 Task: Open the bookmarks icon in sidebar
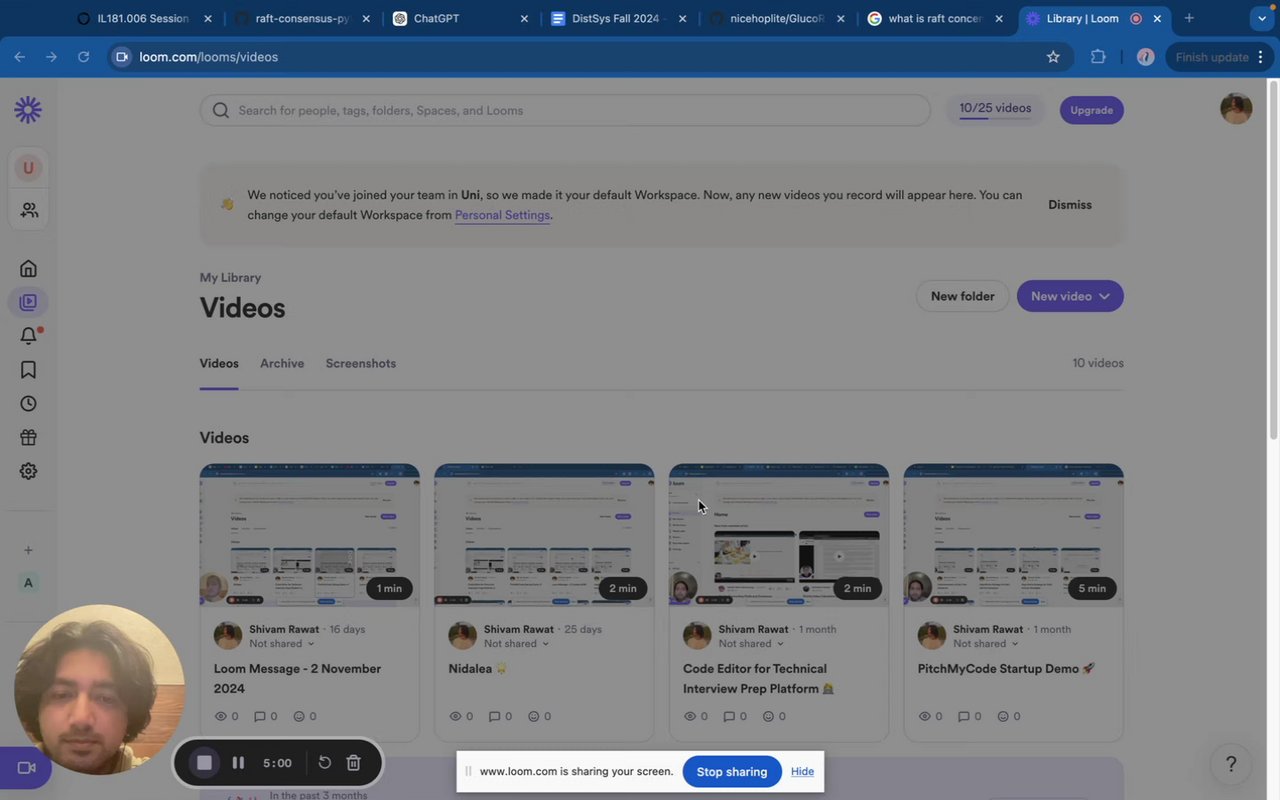point(28,370)
